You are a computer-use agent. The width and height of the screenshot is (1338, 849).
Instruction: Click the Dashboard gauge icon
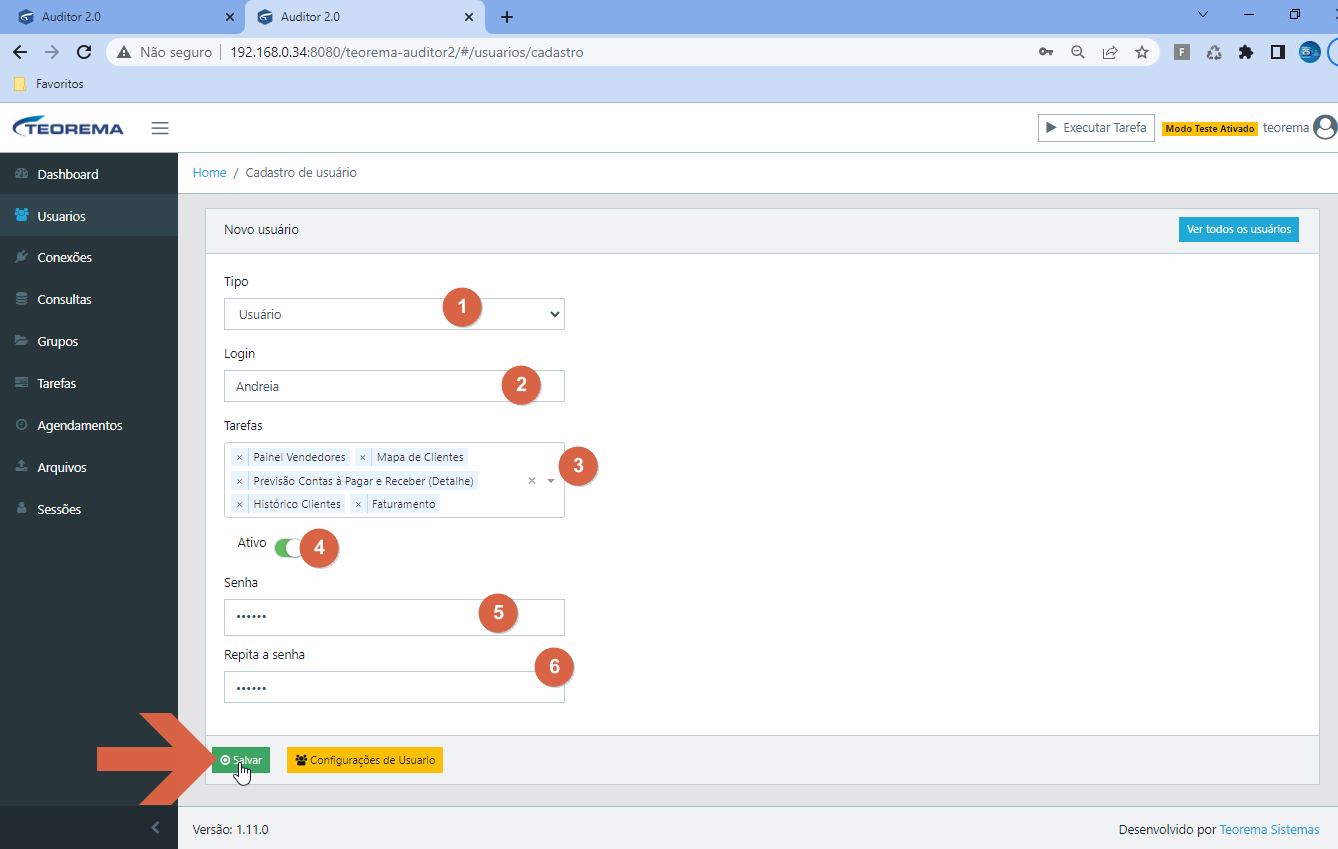click(x=22, y=174)
